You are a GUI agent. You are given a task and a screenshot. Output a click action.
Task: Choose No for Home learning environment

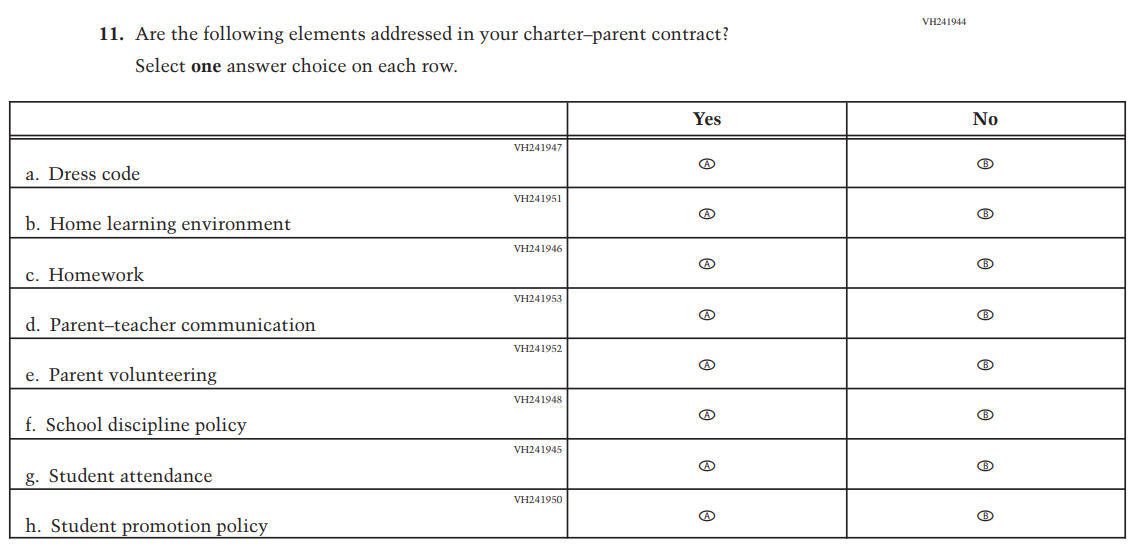[x=985, y=214]
